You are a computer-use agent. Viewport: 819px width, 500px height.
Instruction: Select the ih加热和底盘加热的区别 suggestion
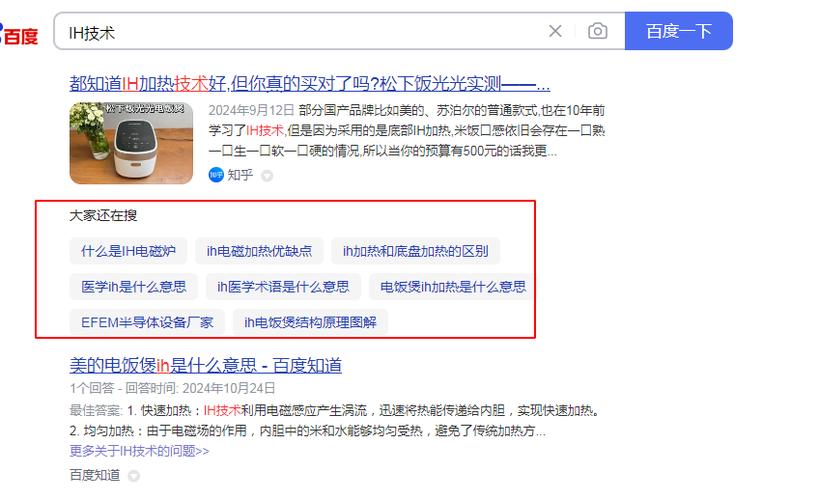pos(415,251)
